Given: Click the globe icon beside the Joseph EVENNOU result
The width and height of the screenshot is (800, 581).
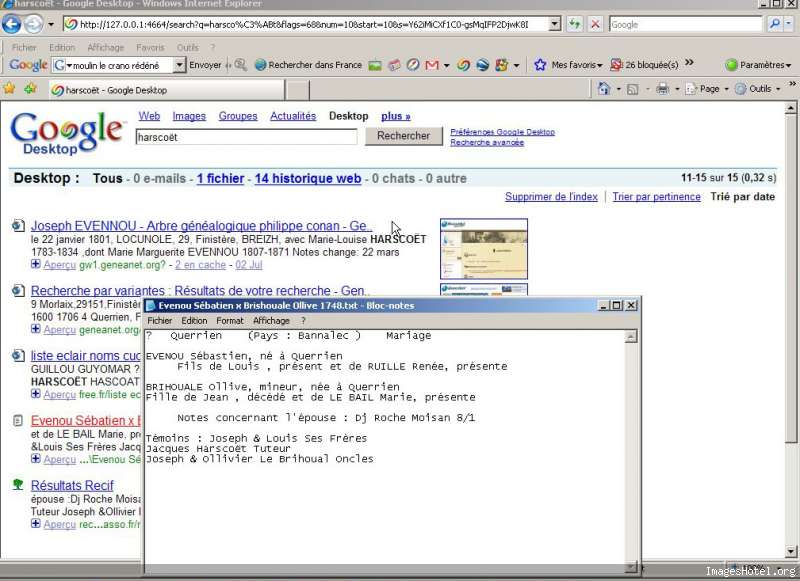Looking at the screenshot, I should [x=18, y=225].
